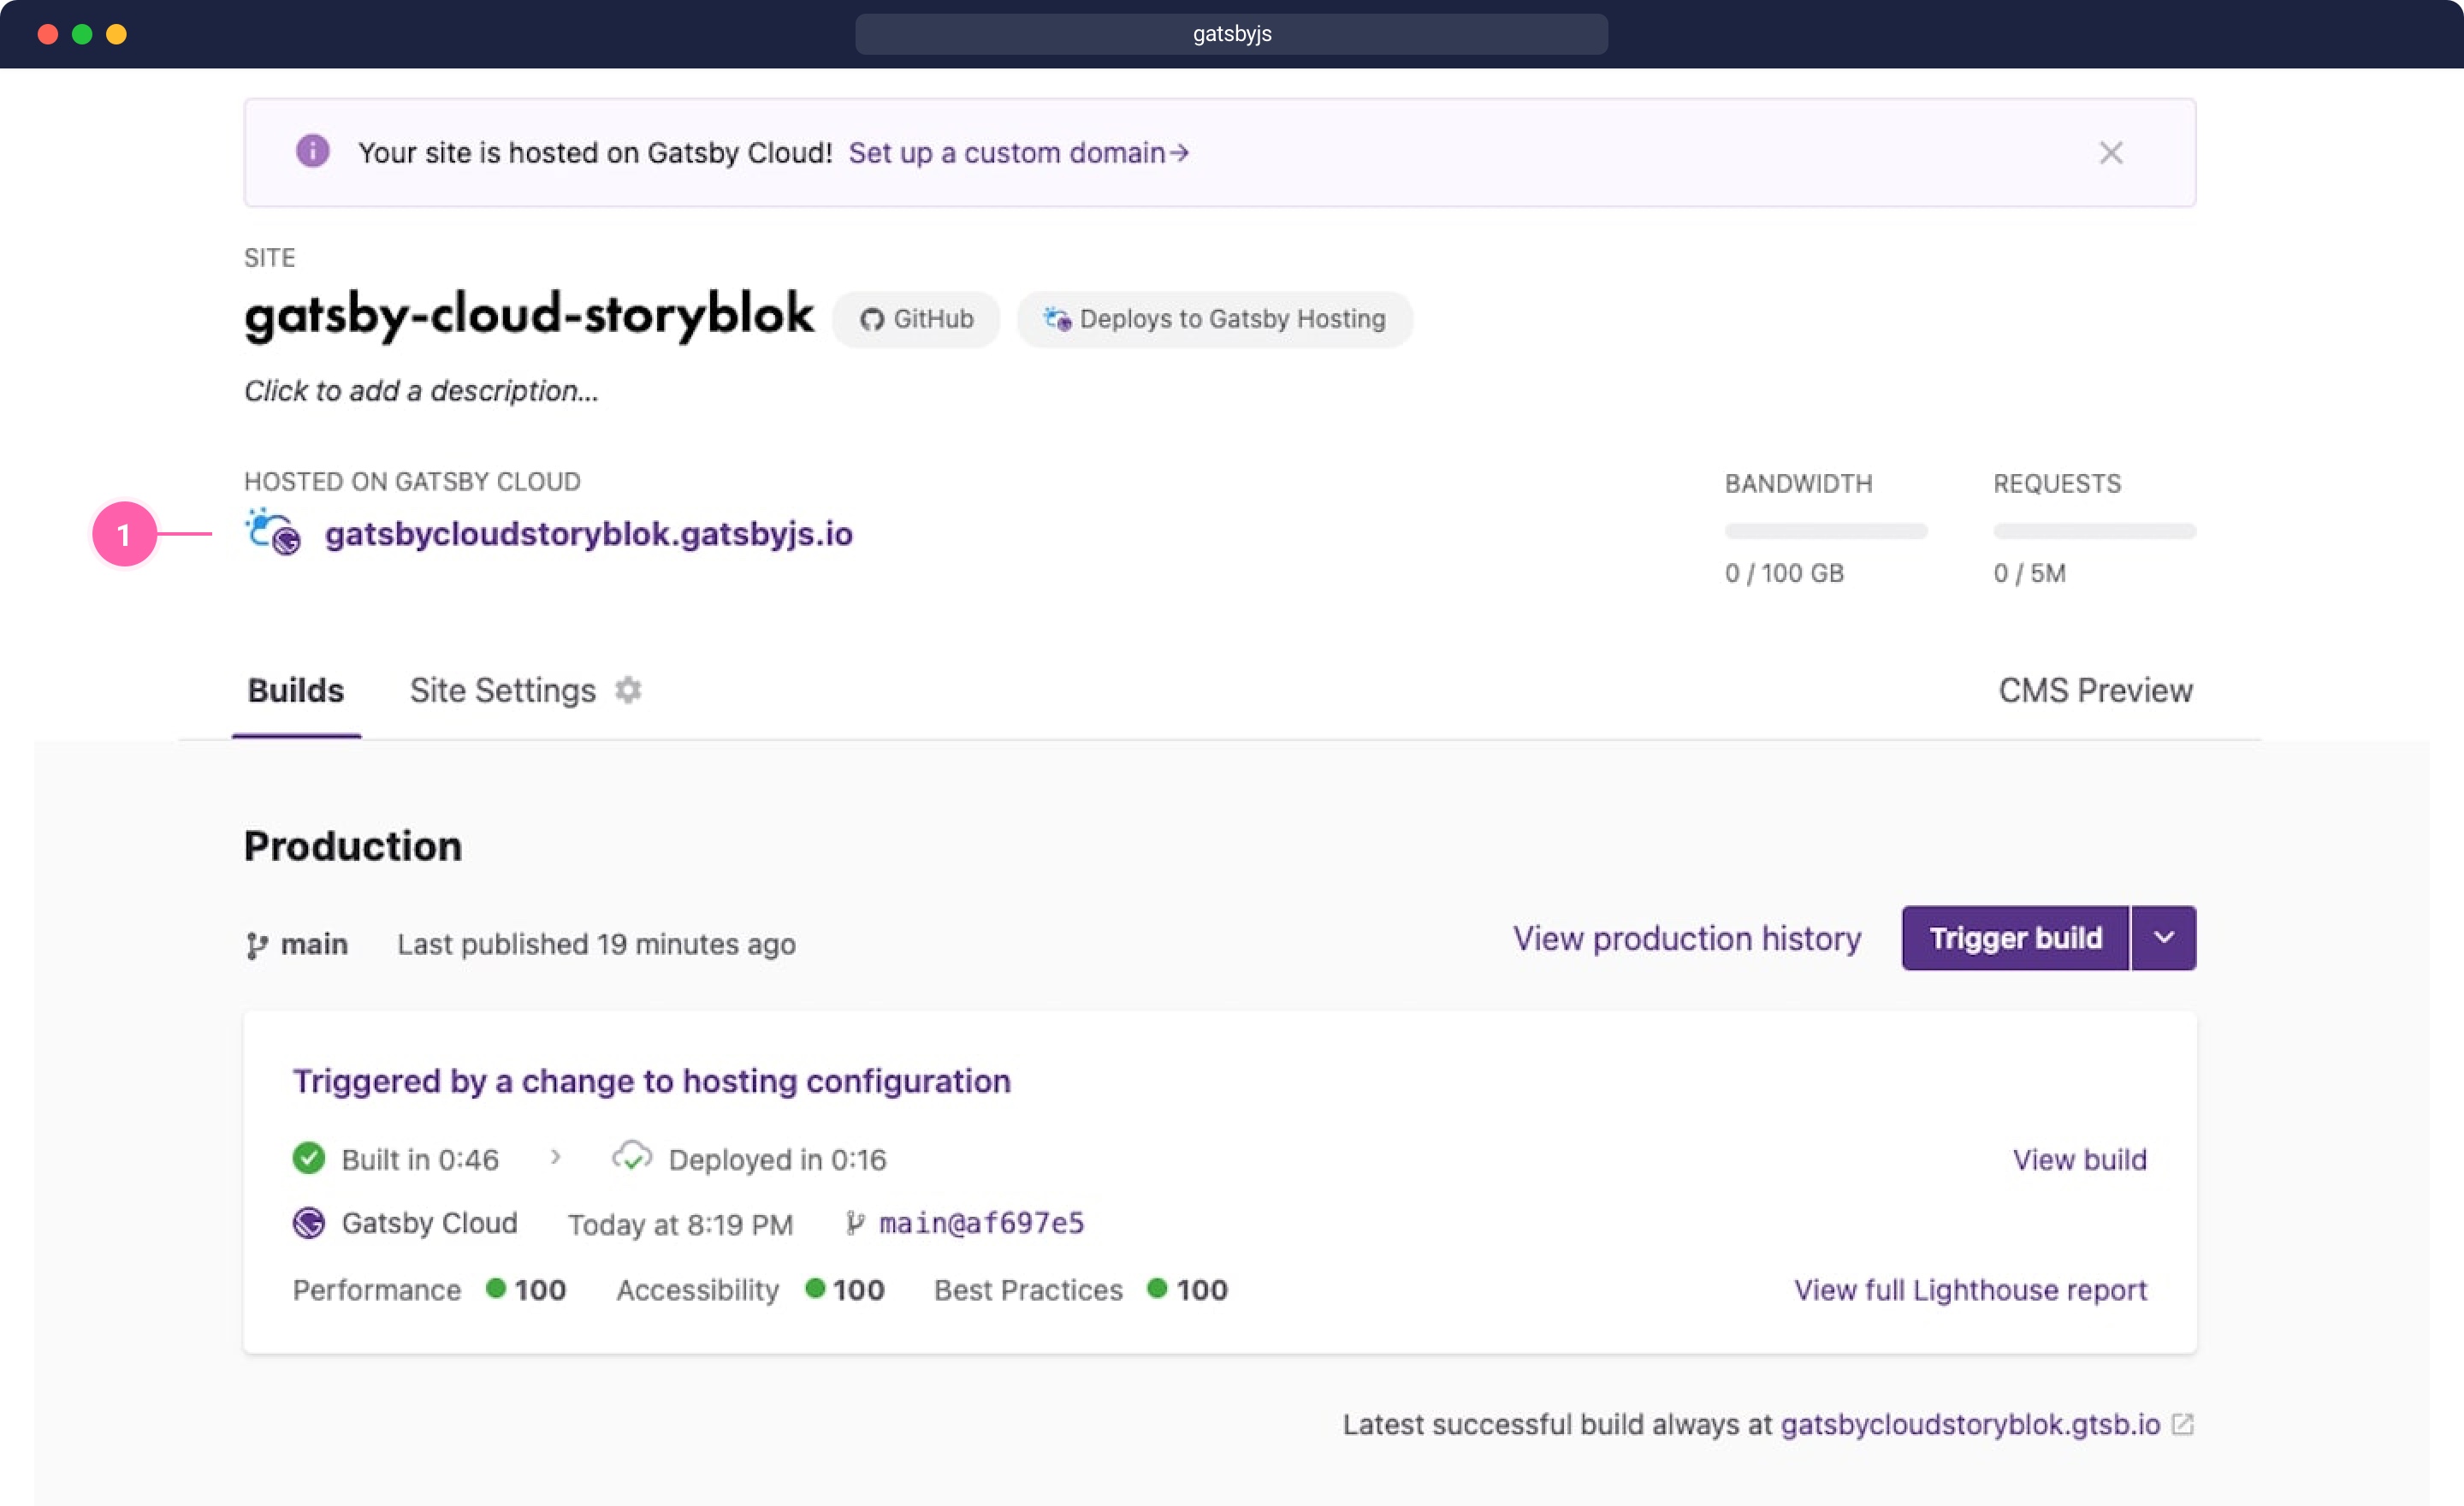Click the Gatsby Cloud hosting icon beside the URL

273,532
